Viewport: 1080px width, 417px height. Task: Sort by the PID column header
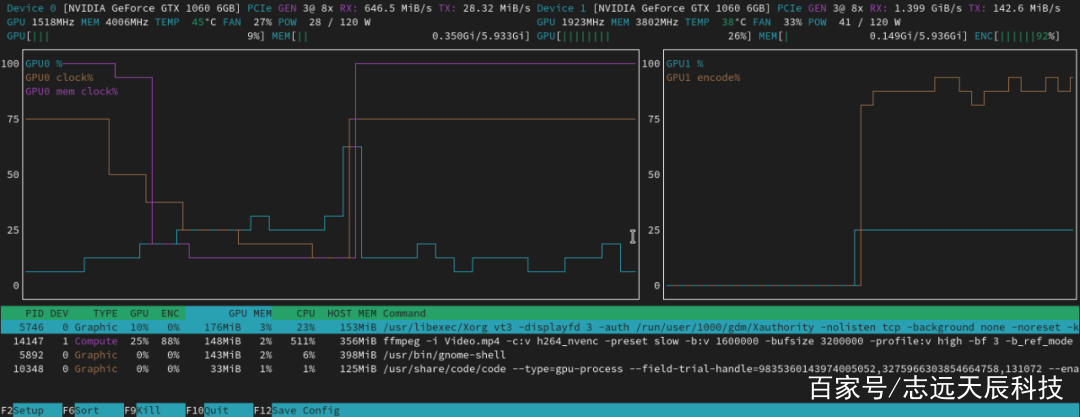coord(34,313)
